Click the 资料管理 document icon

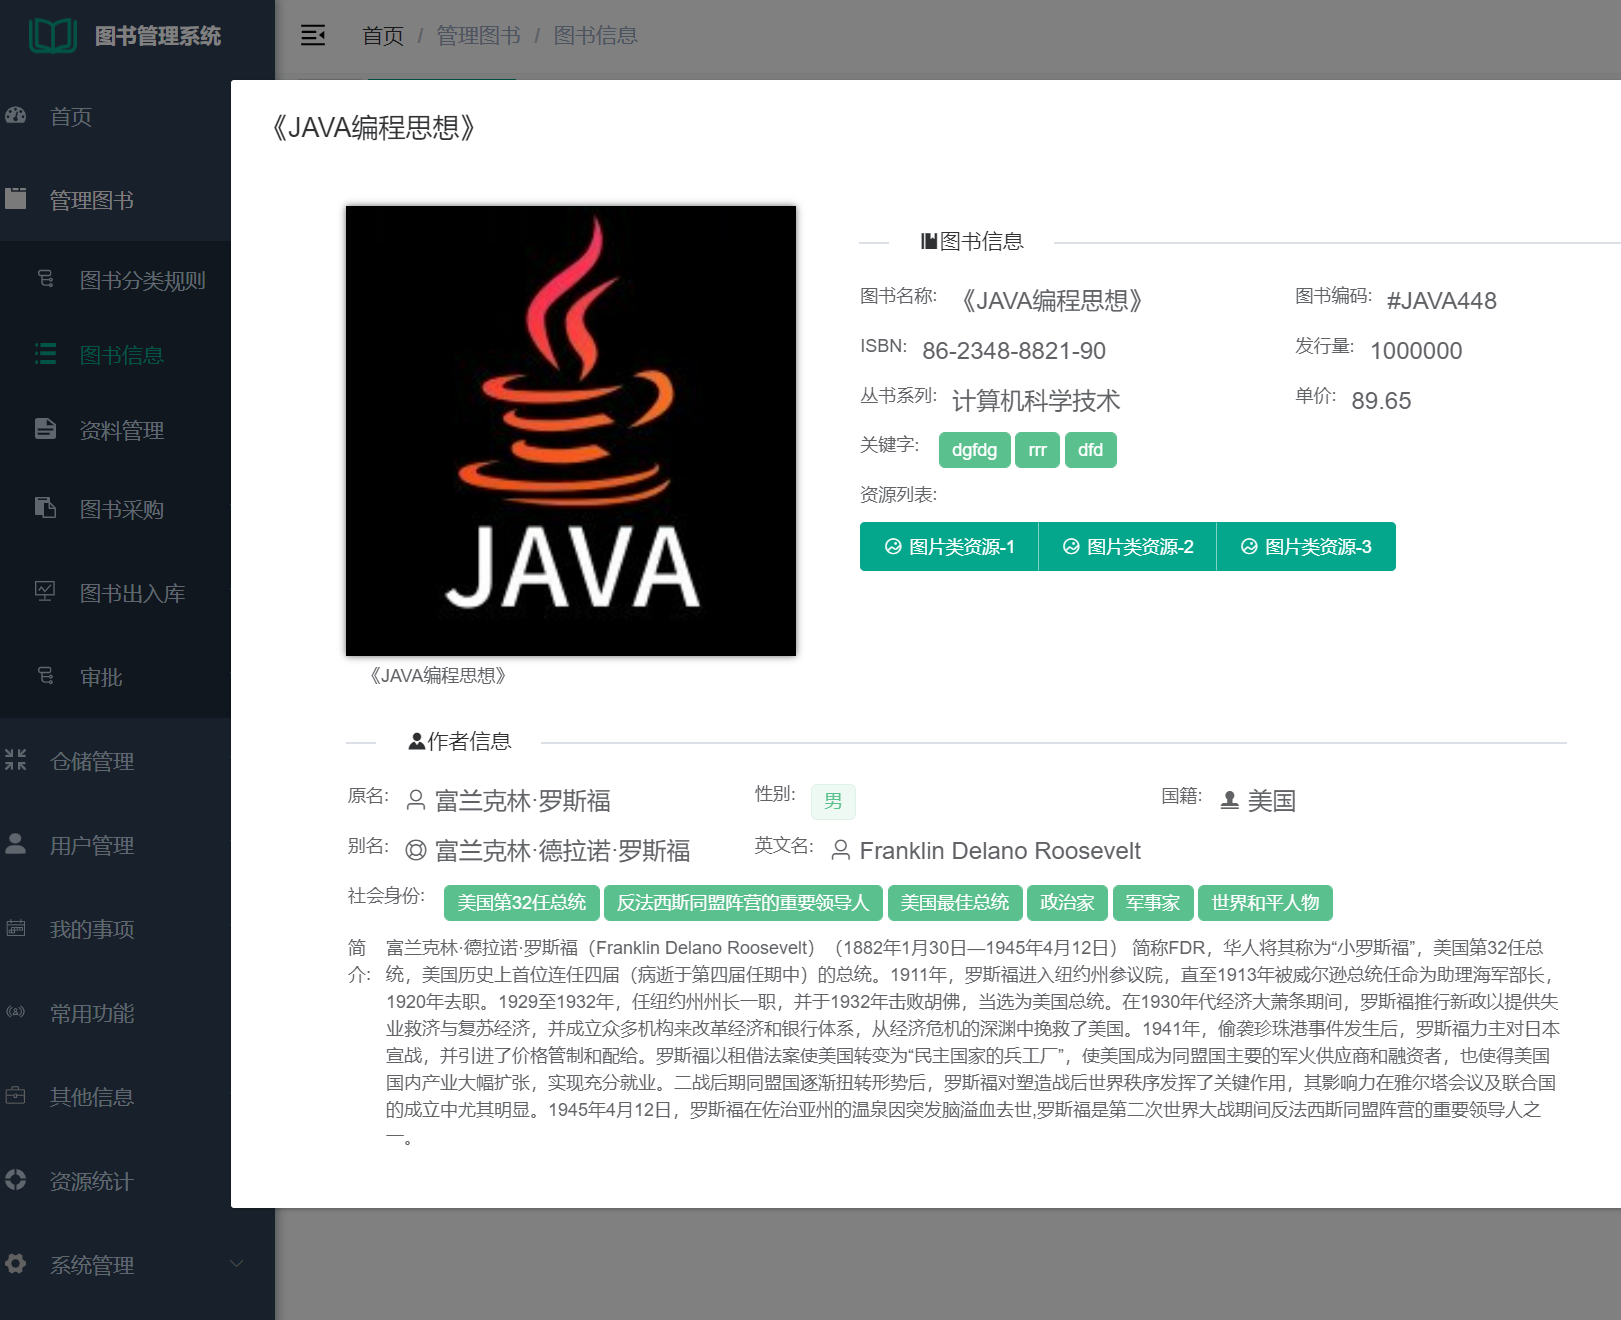coord(45,429)
